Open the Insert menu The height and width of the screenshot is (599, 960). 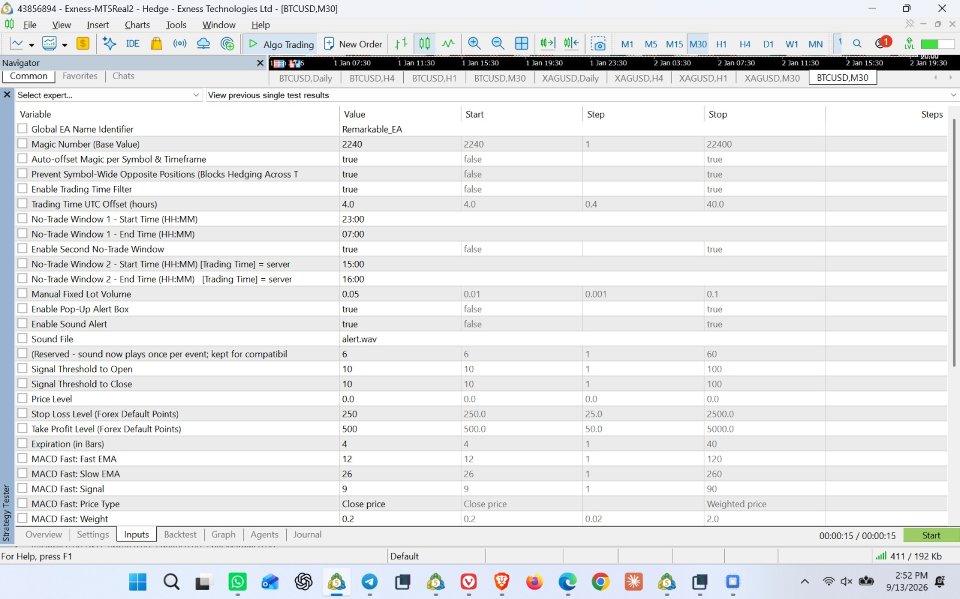click(97, 24)
